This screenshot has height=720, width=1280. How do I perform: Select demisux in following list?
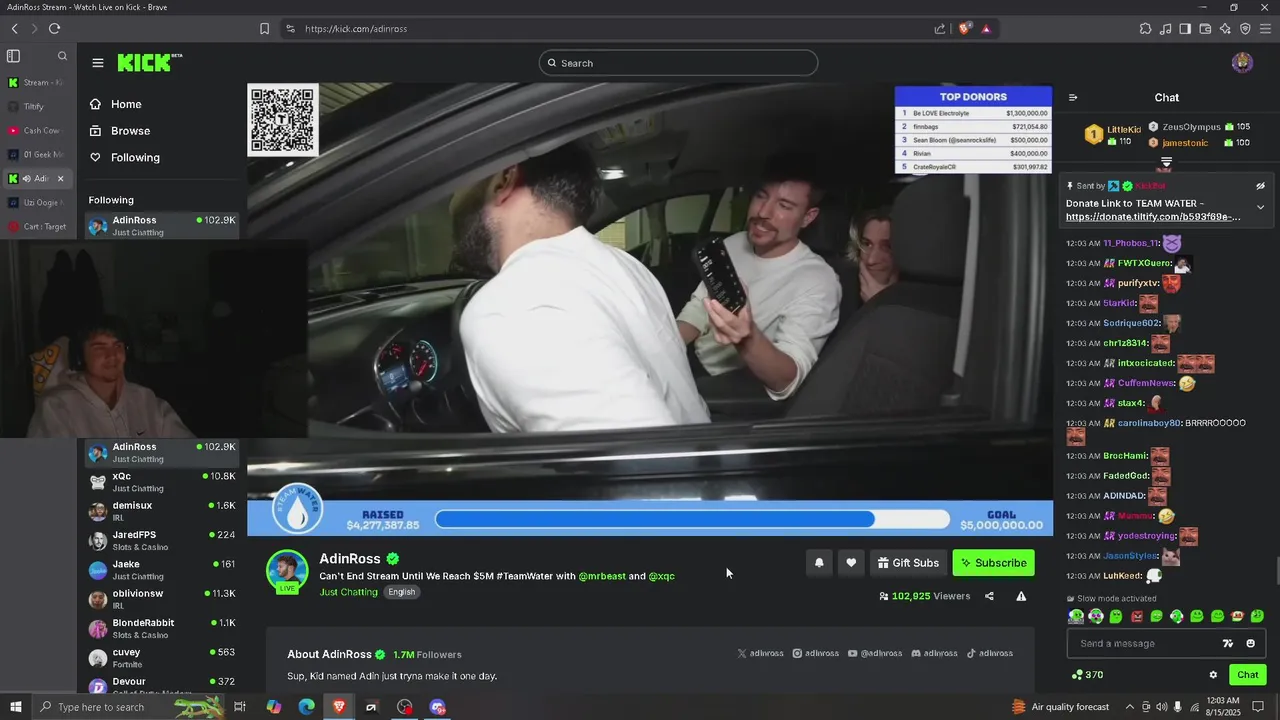pos(162,511)
